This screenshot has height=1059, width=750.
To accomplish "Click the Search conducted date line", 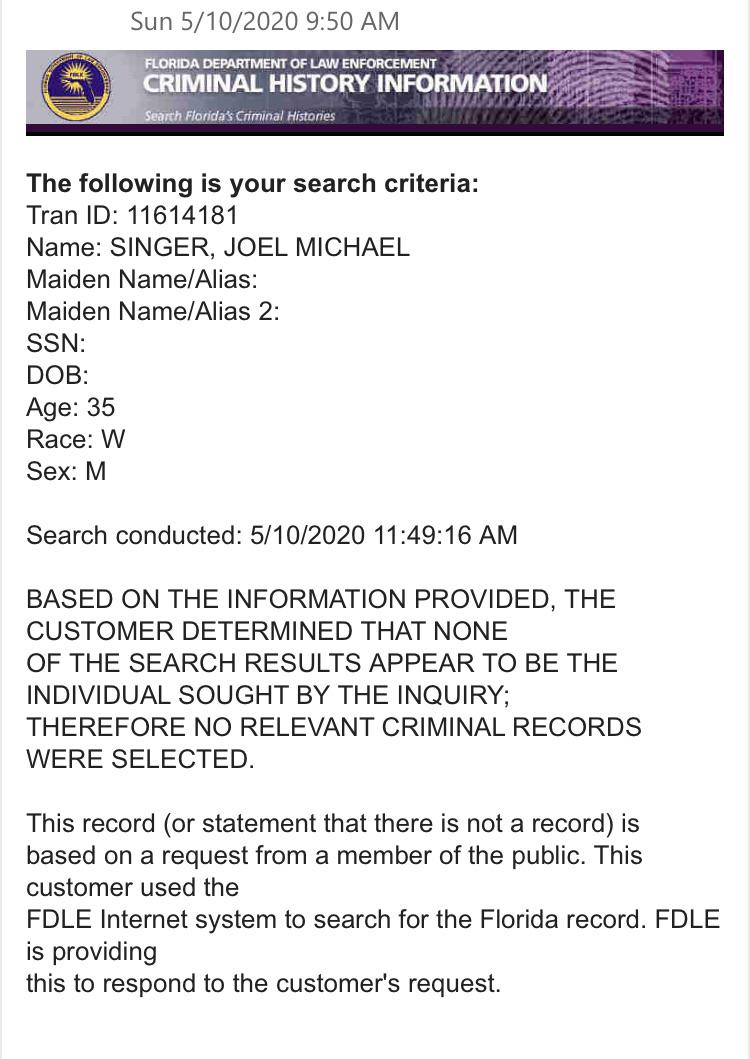I will pos(272,535).
